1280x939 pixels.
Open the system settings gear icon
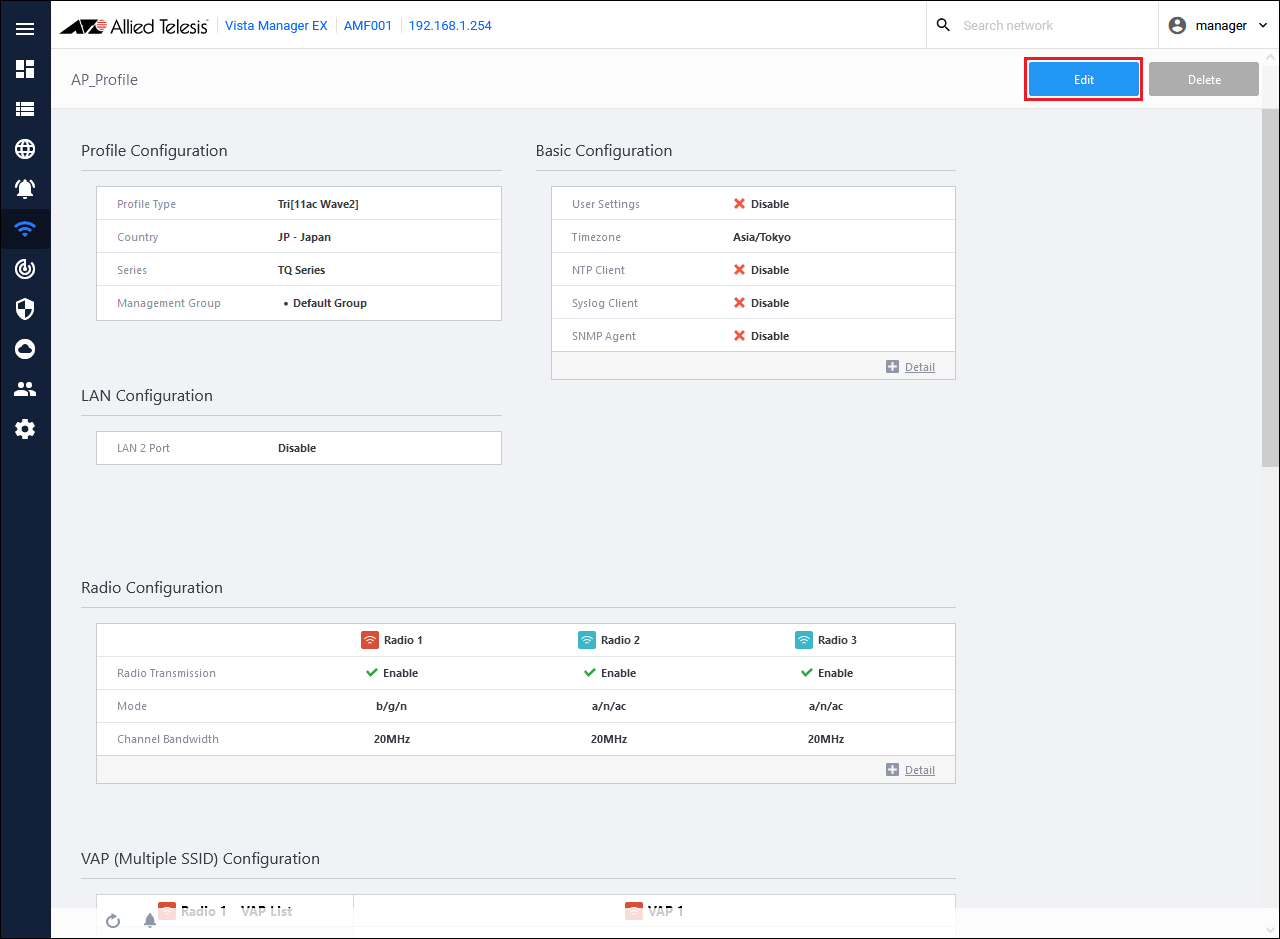pyautogui.click(x=25, y=429)
